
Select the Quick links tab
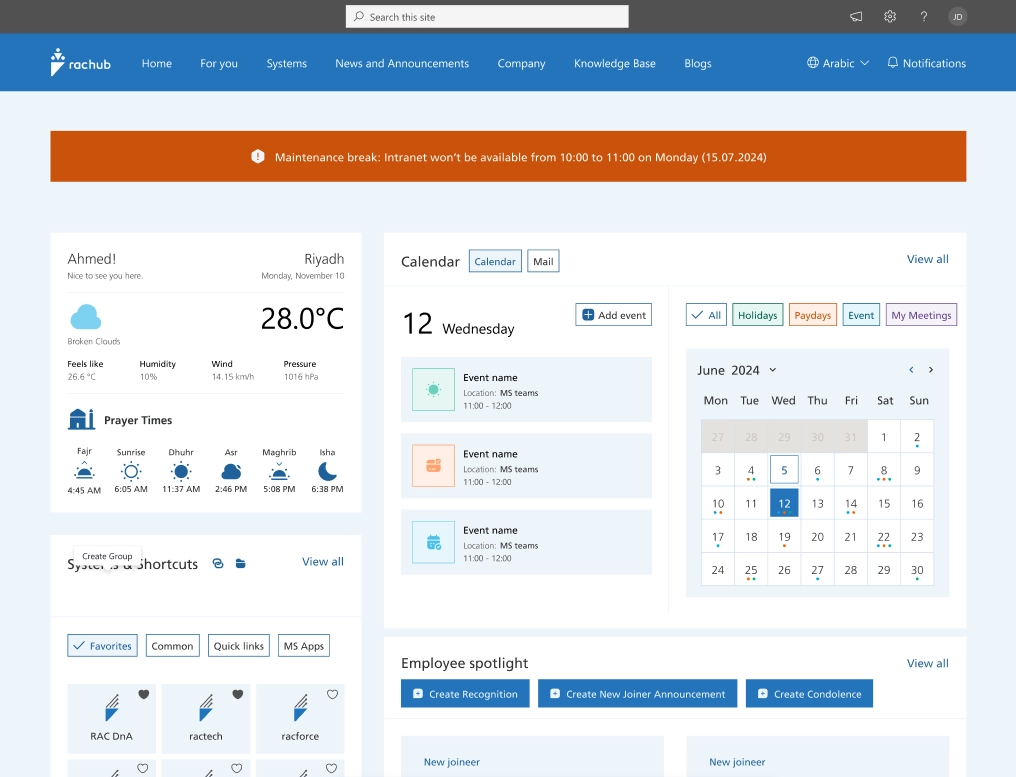(238, 645)
